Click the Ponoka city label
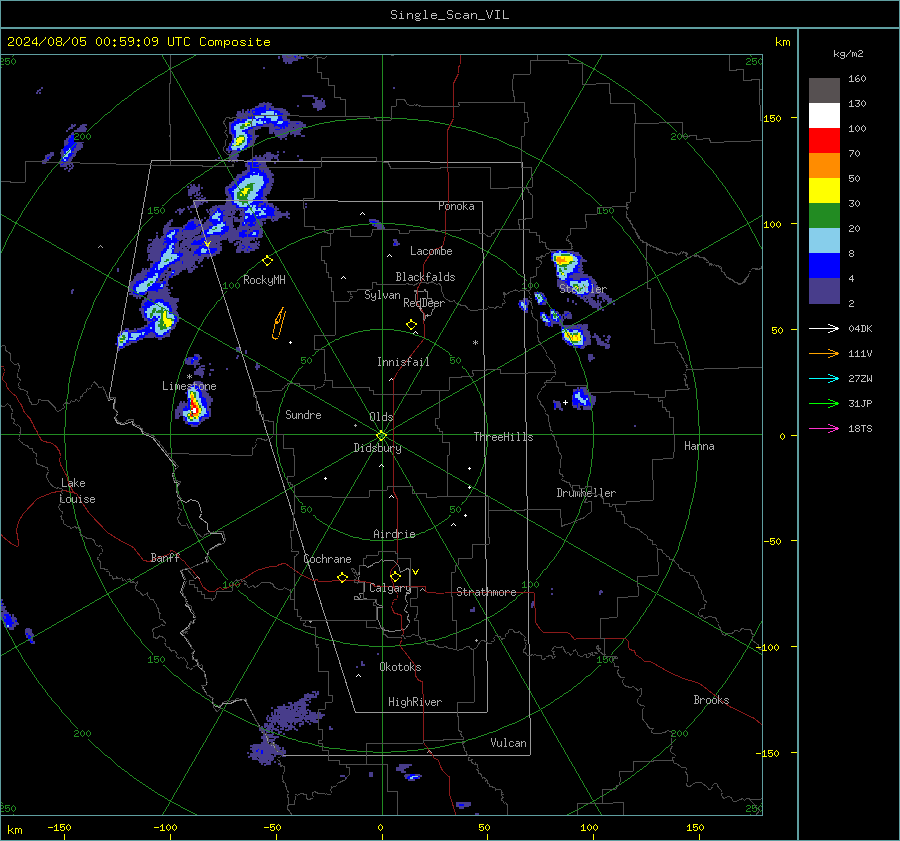The height and width of the screenshot is (841, 900). click(x=456, y=206)
